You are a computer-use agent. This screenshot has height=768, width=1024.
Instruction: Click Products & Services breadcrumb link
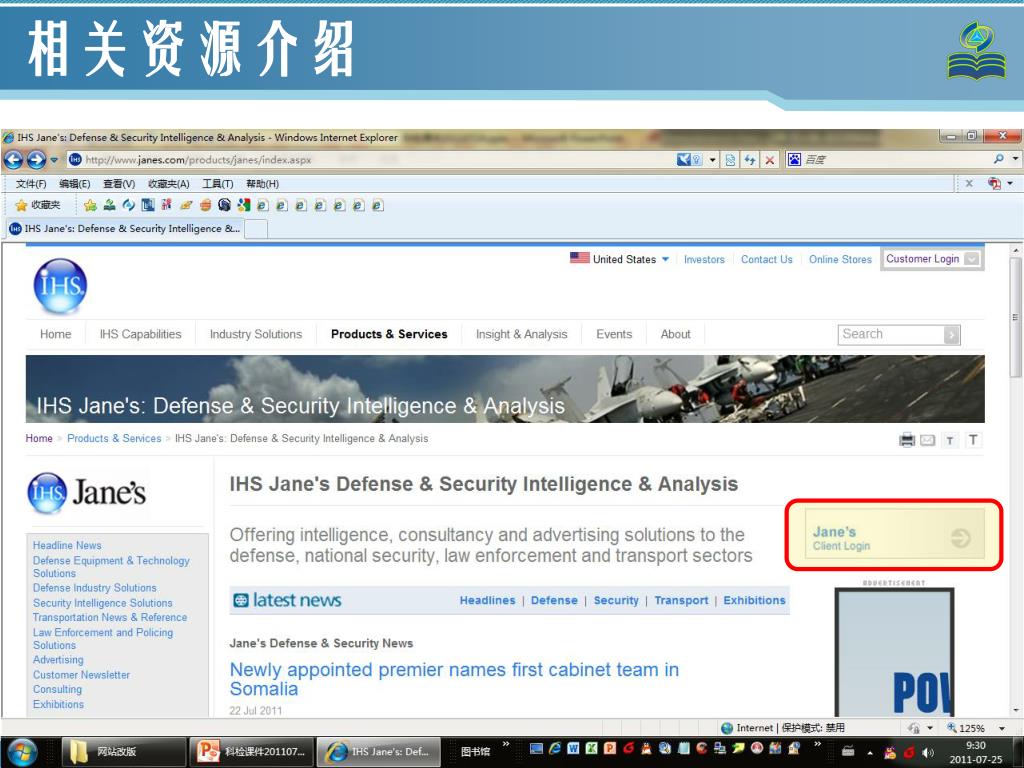pos(114,438)
